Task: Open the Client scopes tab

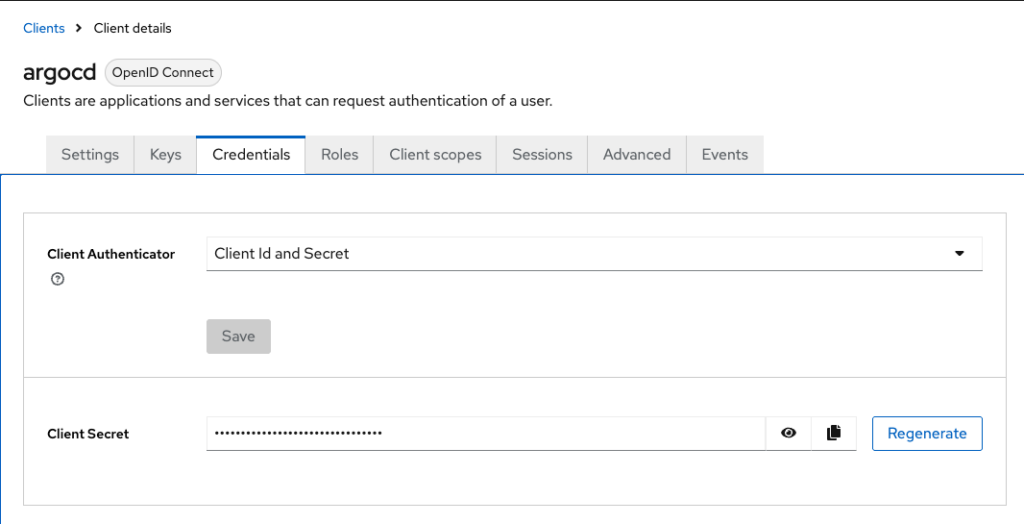Action: click(435, 155)
